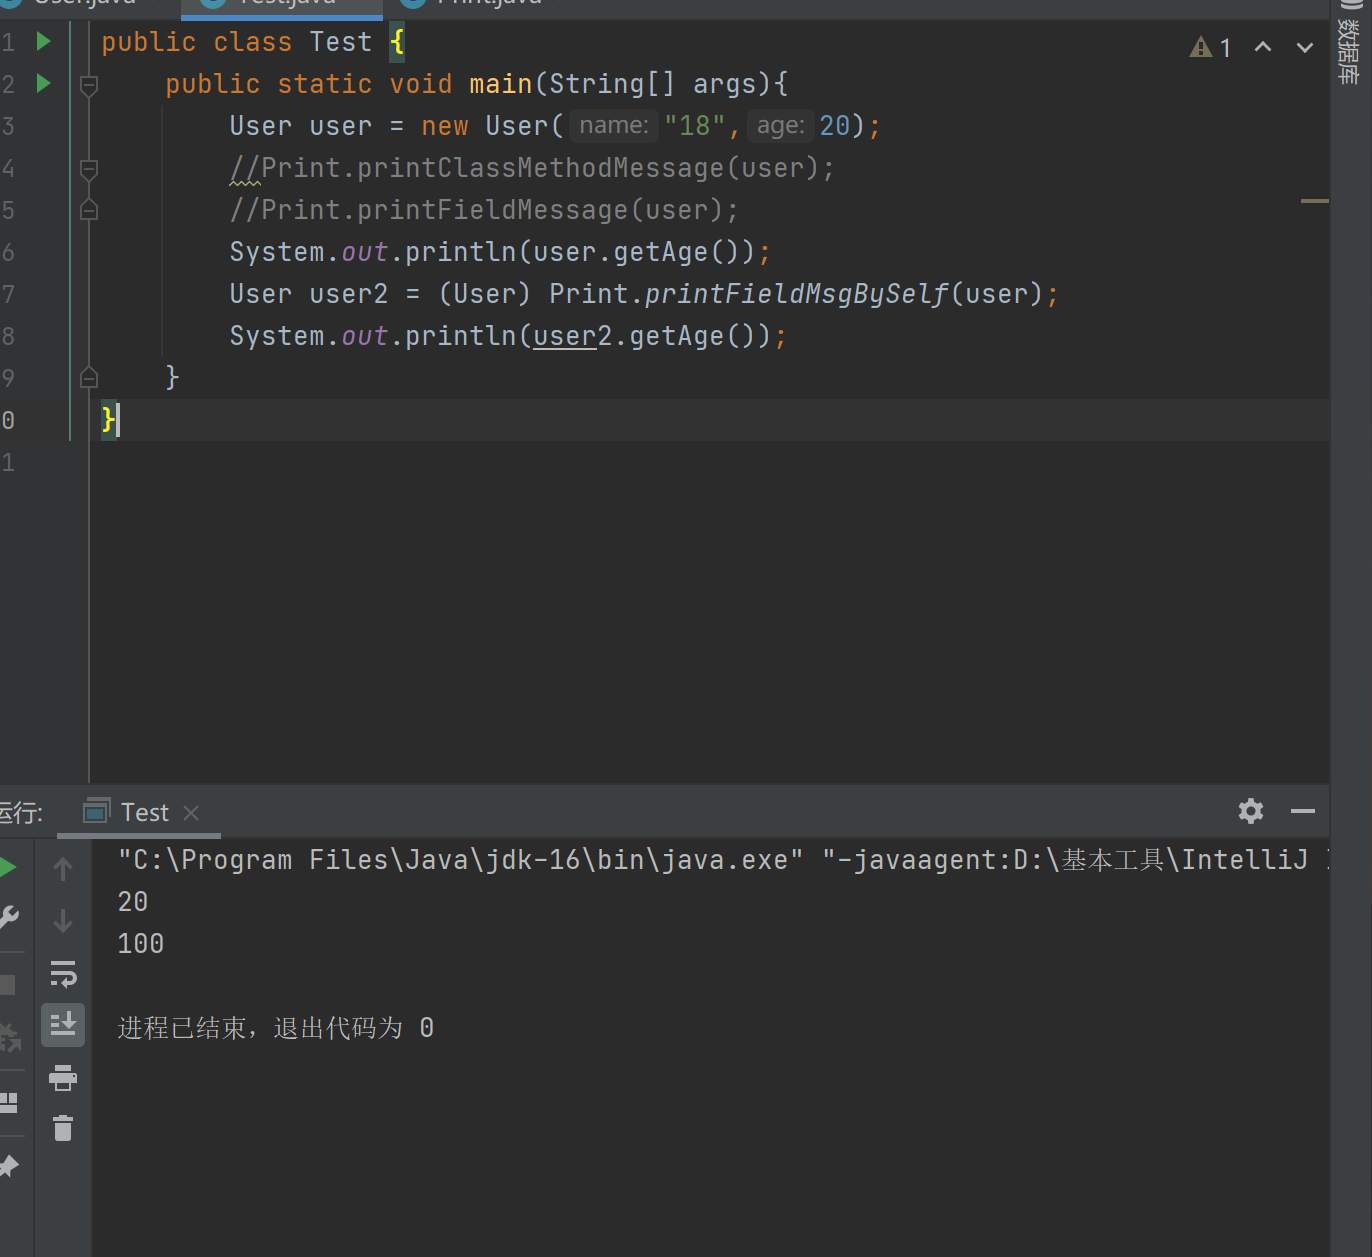Go to next highlighted problem arrow
1372x1257 pixels.
[x=1305, y=47]
